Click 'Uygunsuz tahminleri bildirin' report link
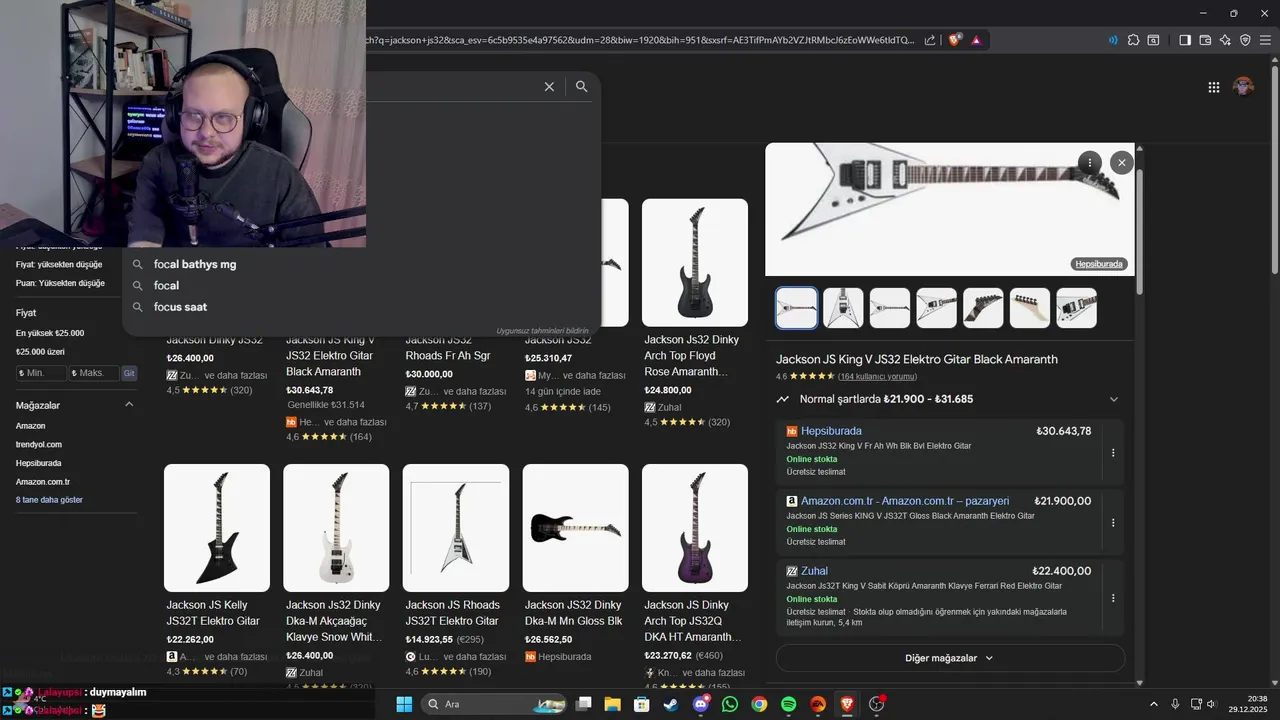This screenshot has height=720, width=1280. coord(543,330)
